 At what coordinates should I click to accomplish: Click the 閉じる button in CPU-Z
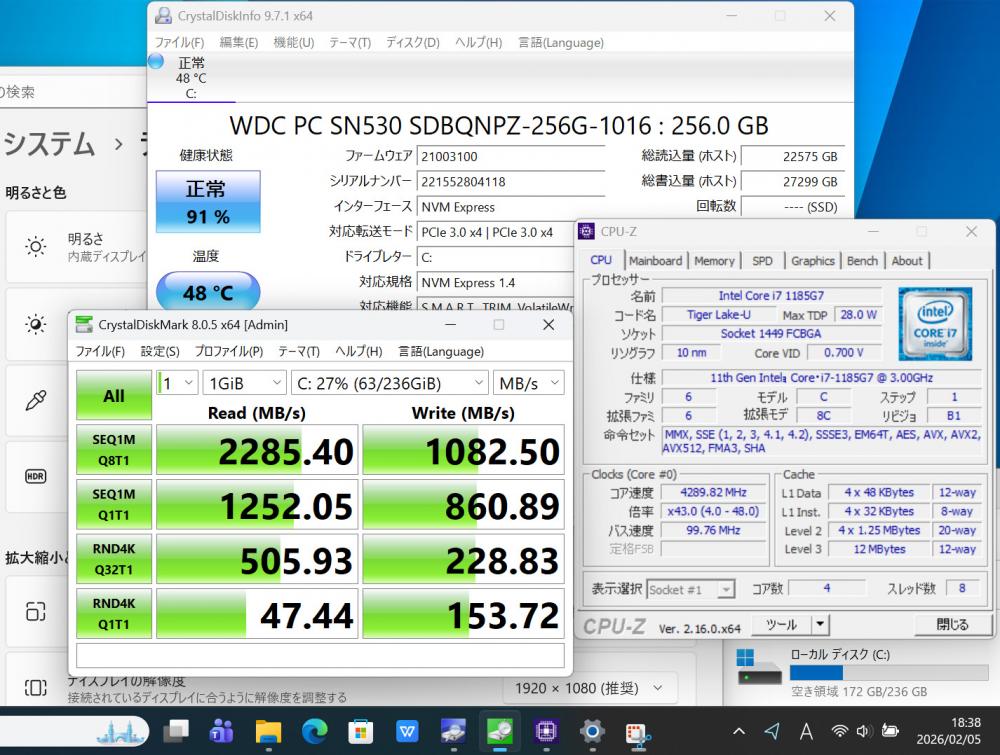952,624
